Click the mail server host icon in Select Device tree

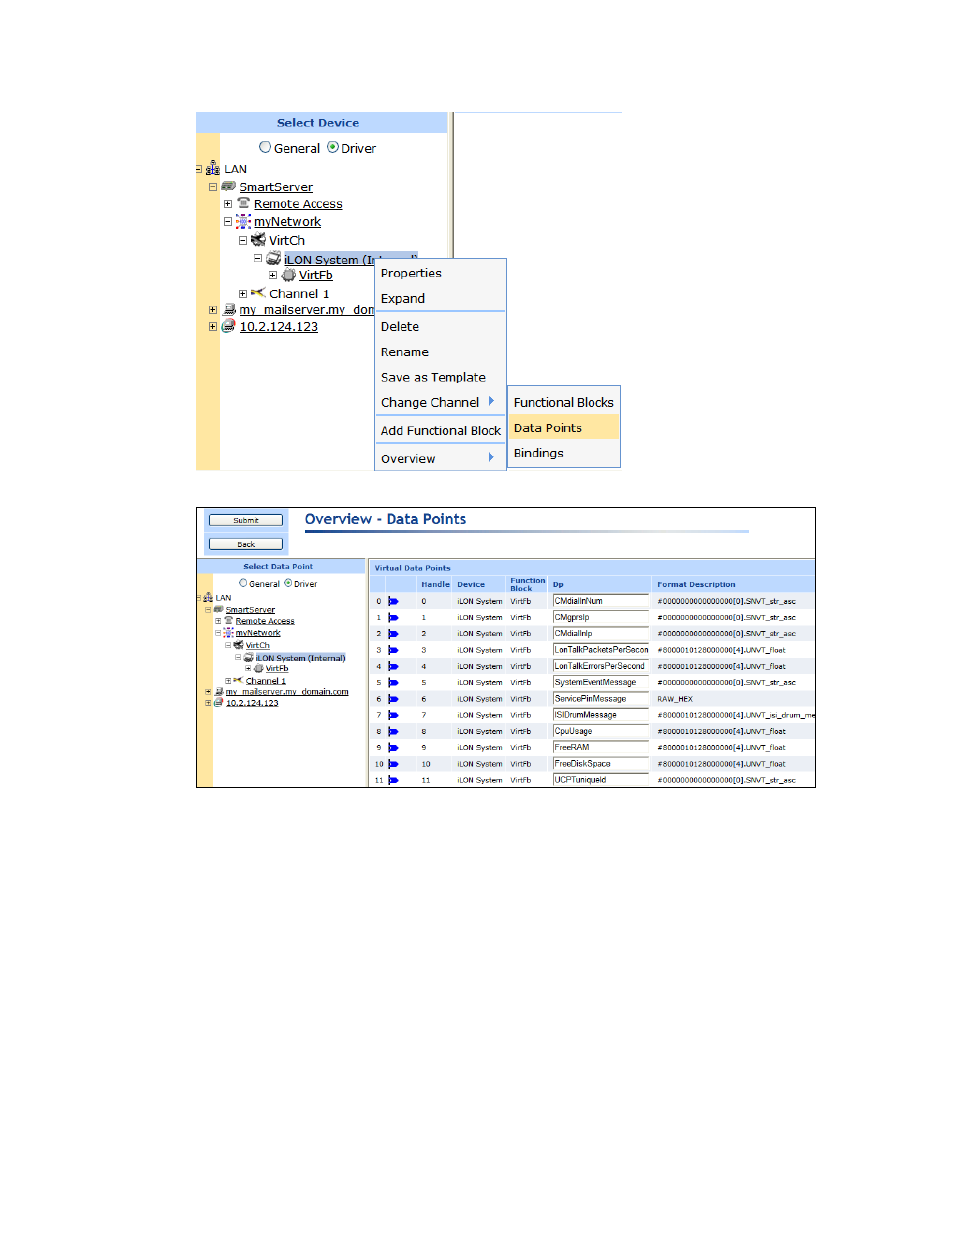228,310
